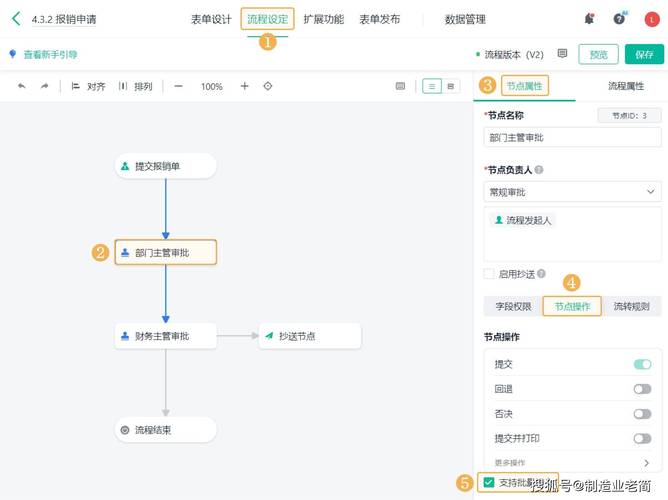Click the 保存 button
Viewport: 668px width, 500px height.
[x=644, y=55]
